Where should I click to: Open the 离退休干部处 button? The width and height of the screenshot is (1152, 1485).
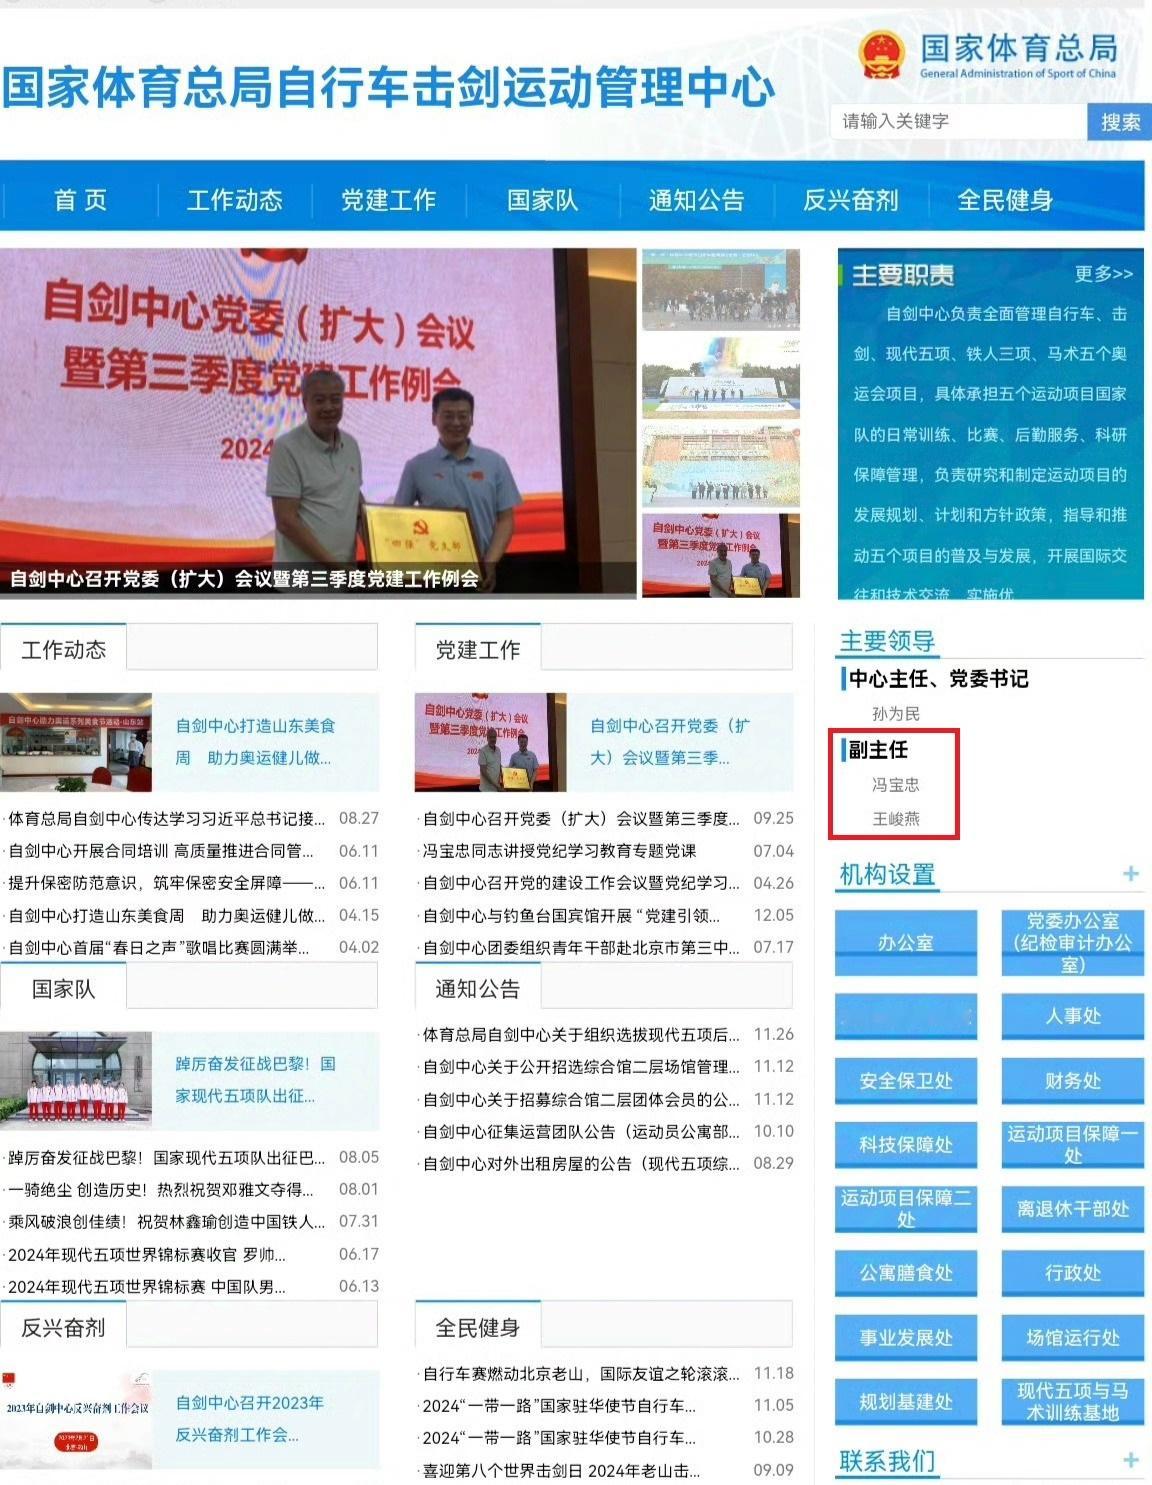[1073, 1209]
